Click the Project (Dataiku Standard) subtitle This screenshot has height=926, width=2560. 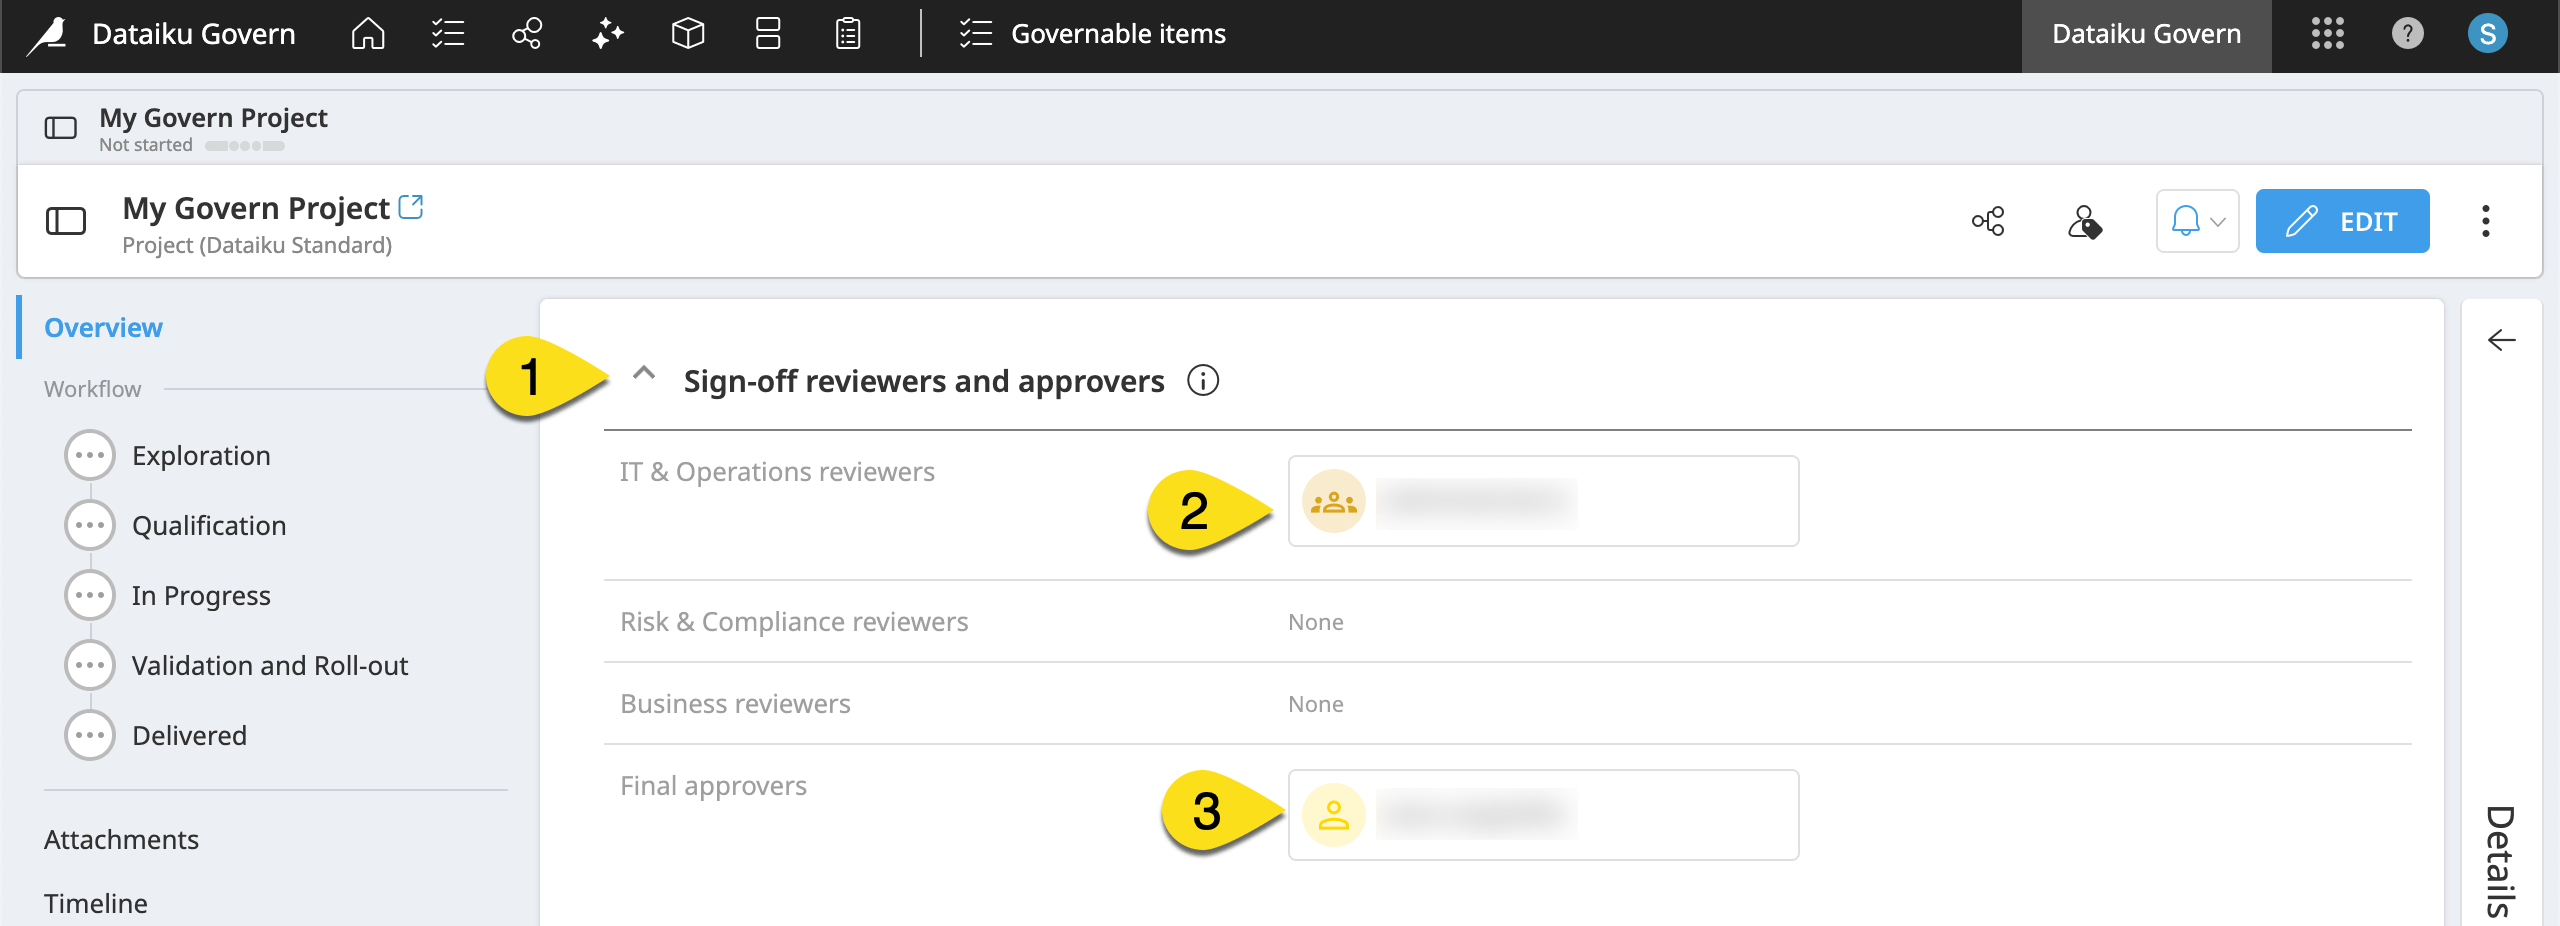pyautogui.click(x=257, y=245)
